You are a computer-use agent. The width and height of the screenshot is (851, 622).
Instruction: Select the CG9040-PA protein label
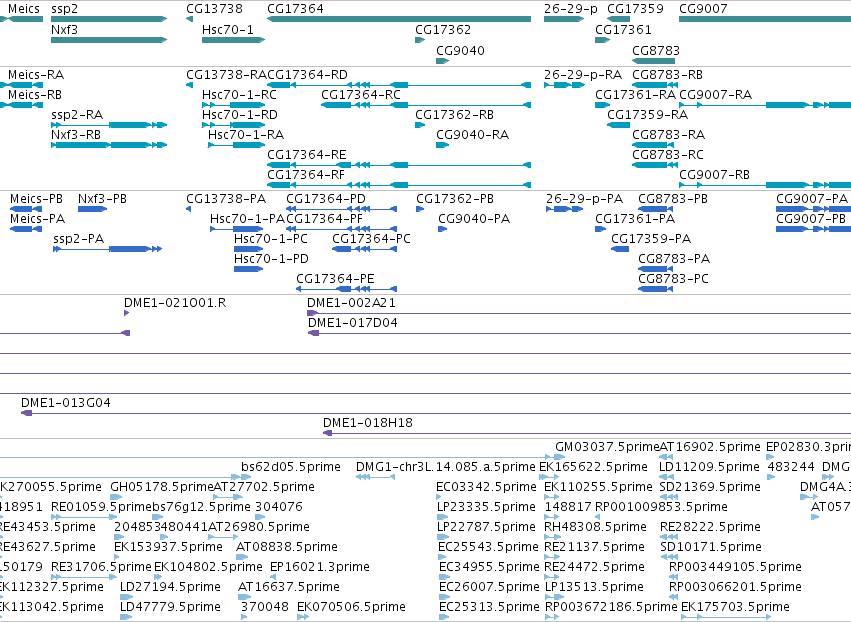pyautogui.click(x=474, y=219)
